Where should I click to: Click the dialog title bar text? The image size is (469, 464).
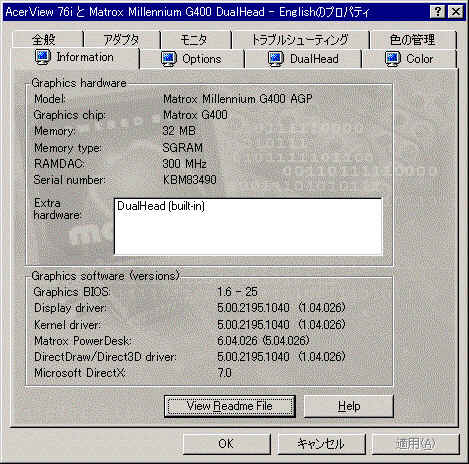(188, 12)
